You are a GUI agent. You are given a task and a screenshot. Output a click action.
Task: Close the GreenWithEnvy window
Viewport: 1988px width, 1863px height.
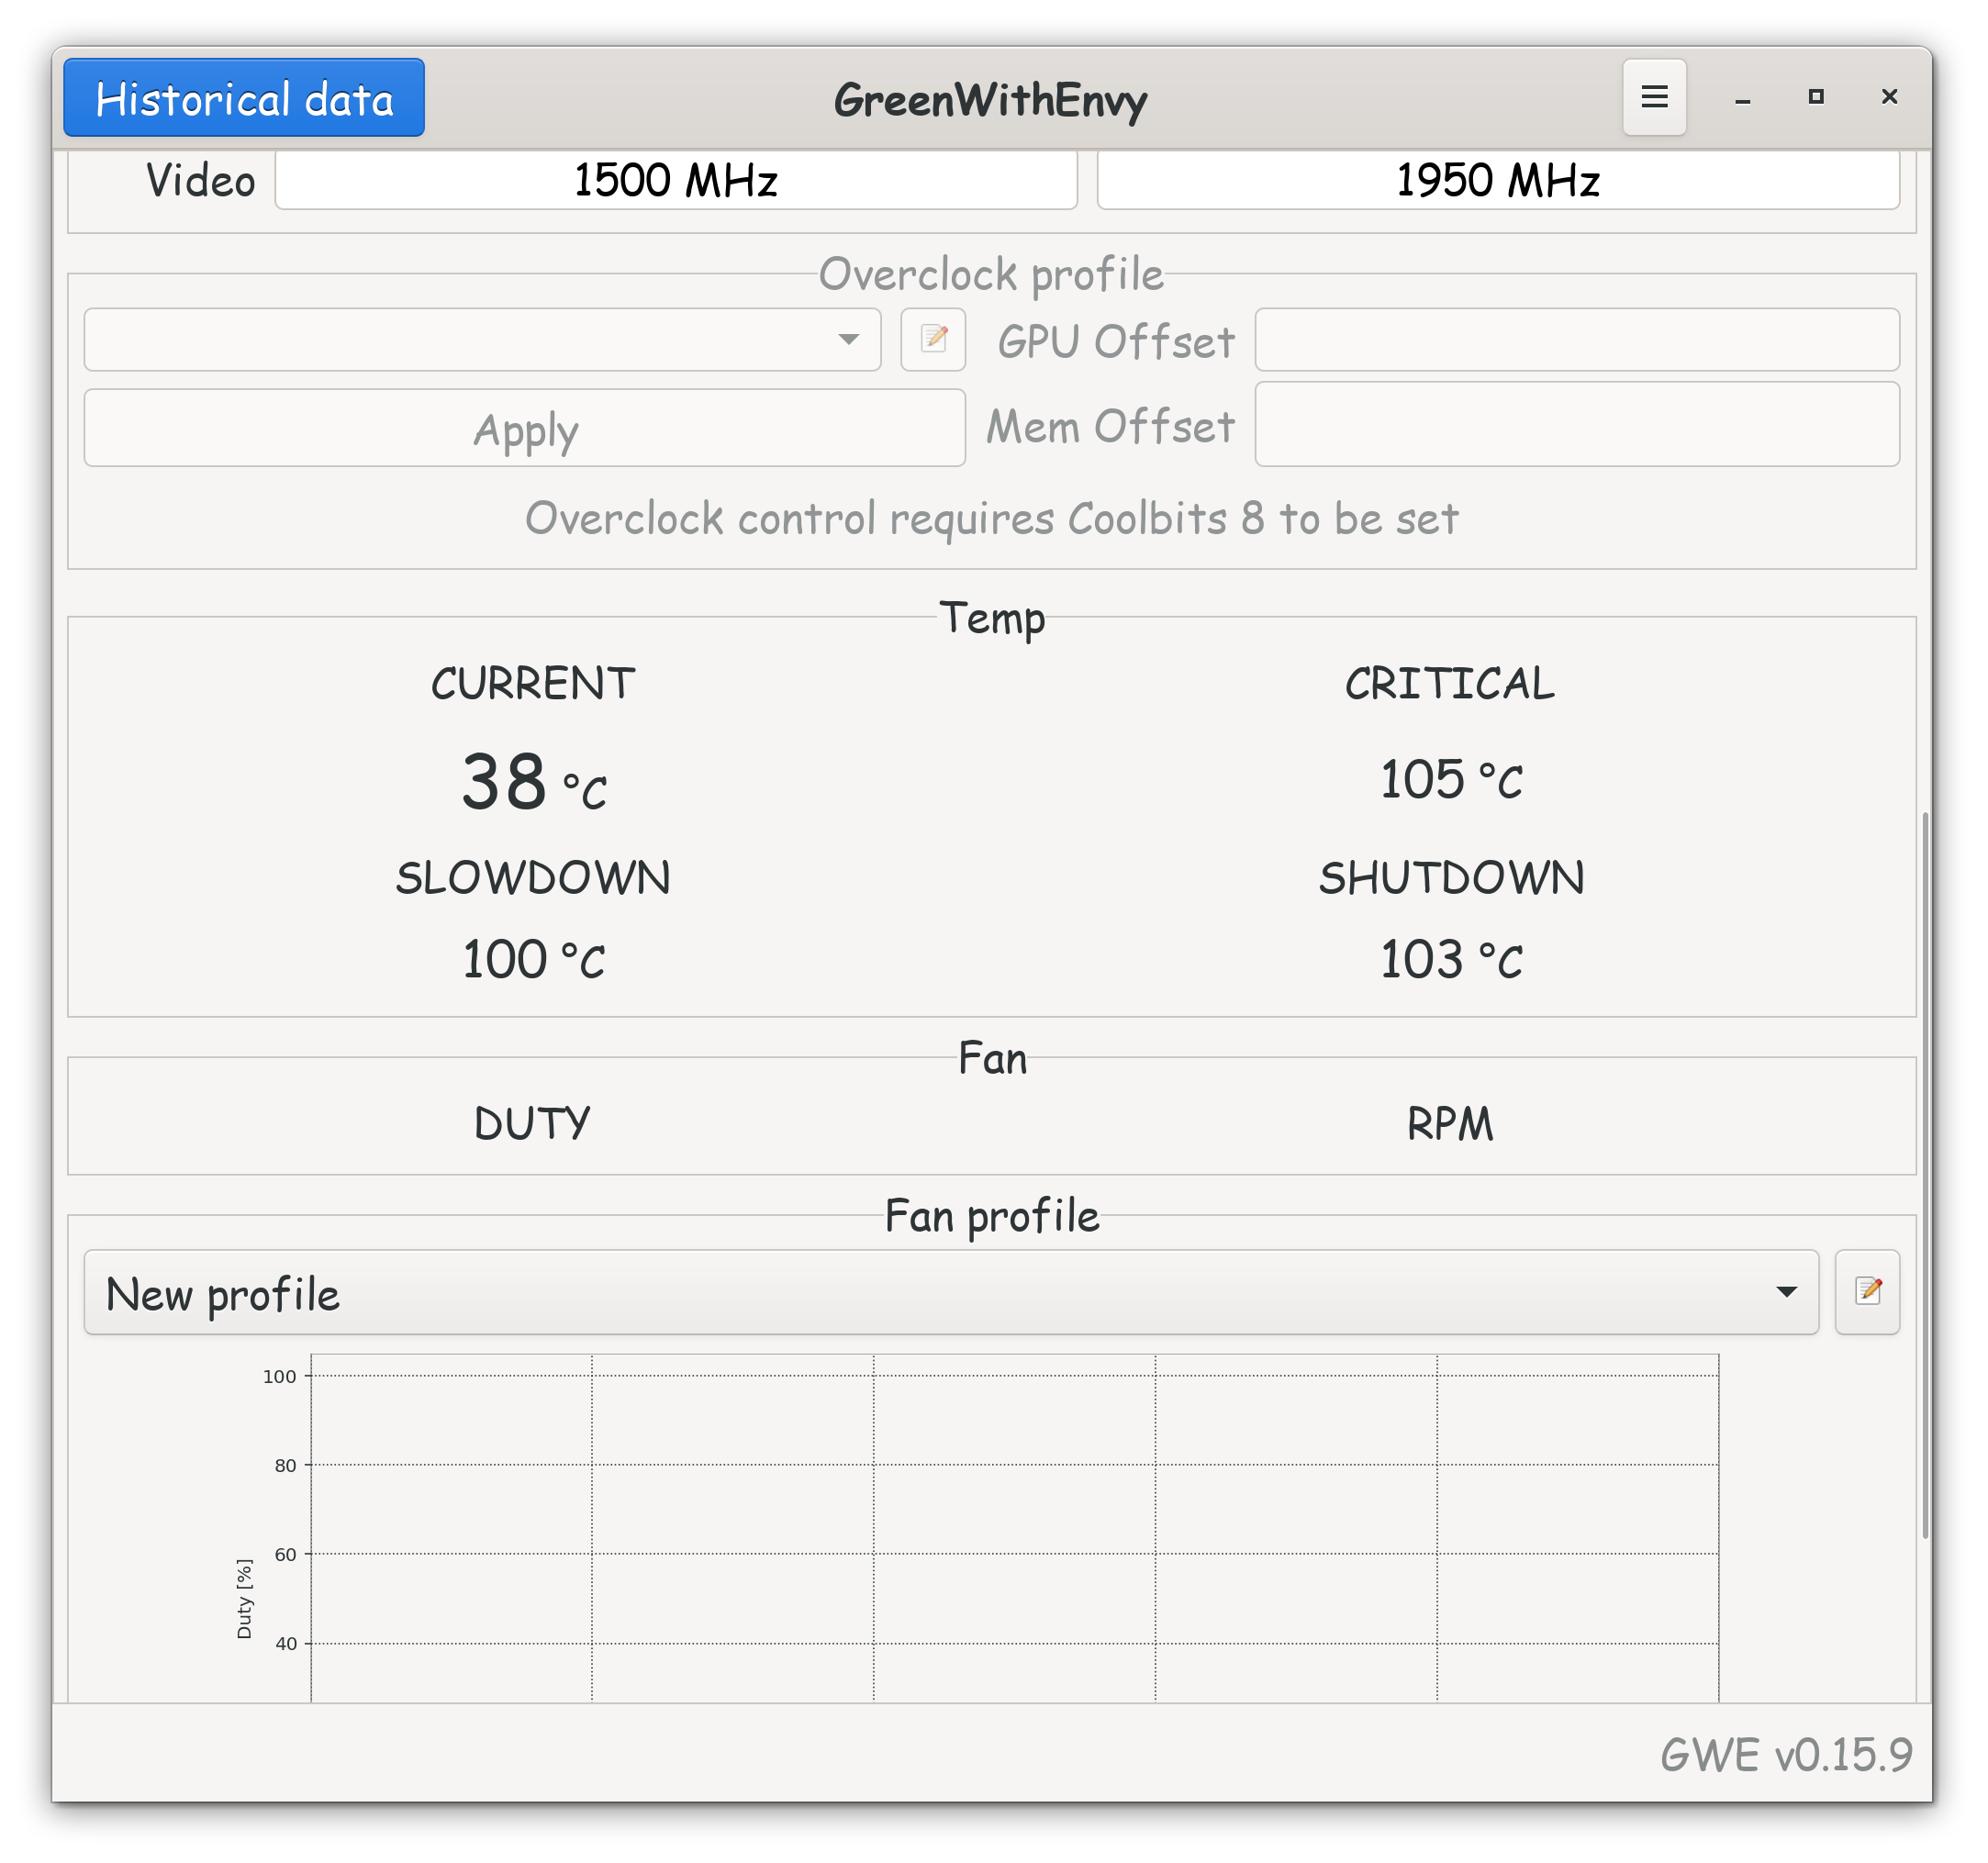[x=1889, y=97]
